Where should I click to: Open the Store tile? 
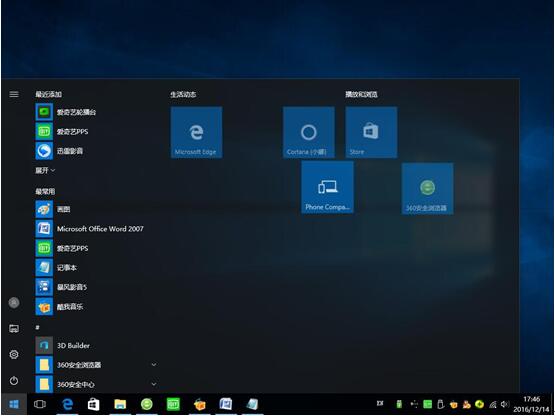tap(371, 132)
